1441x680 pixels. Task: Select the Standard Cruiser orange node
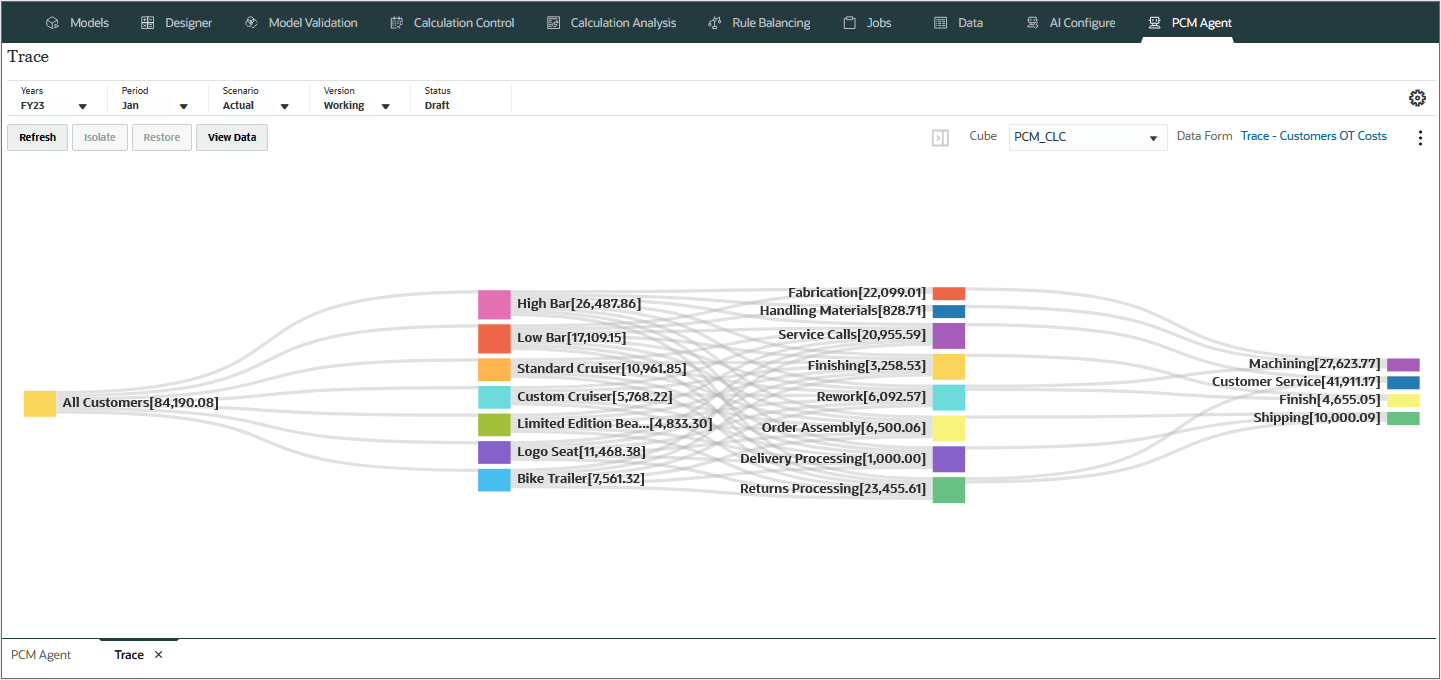coord(494,369)
